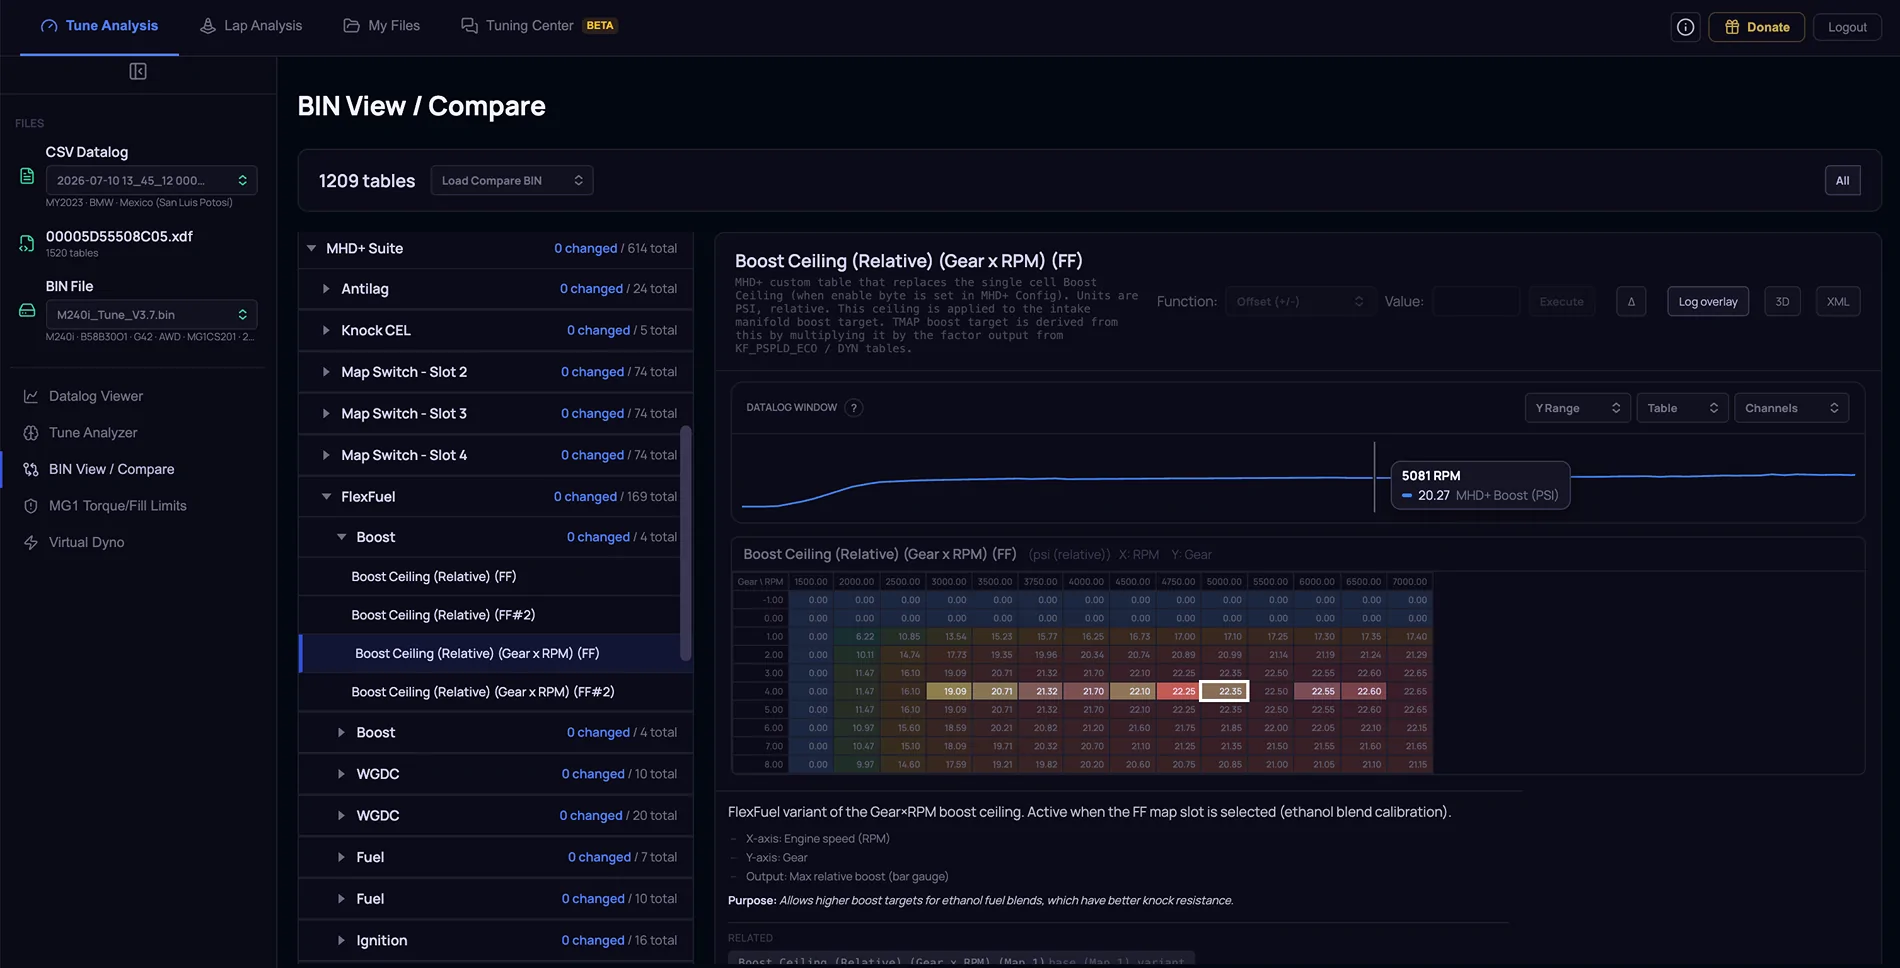Screen dimensions: 1900x968
Task: Click the Lap Analysis tab icon
Action: [x=208, y=26]
